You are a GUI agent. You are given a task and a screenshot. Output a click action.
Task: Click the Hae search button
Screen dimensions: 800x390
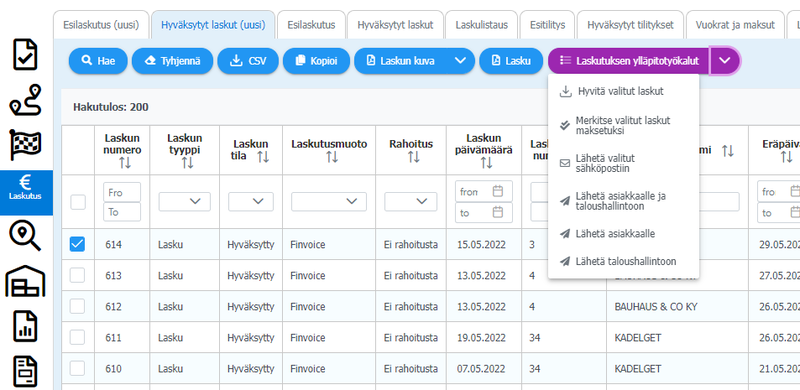[x=98, y=61]
